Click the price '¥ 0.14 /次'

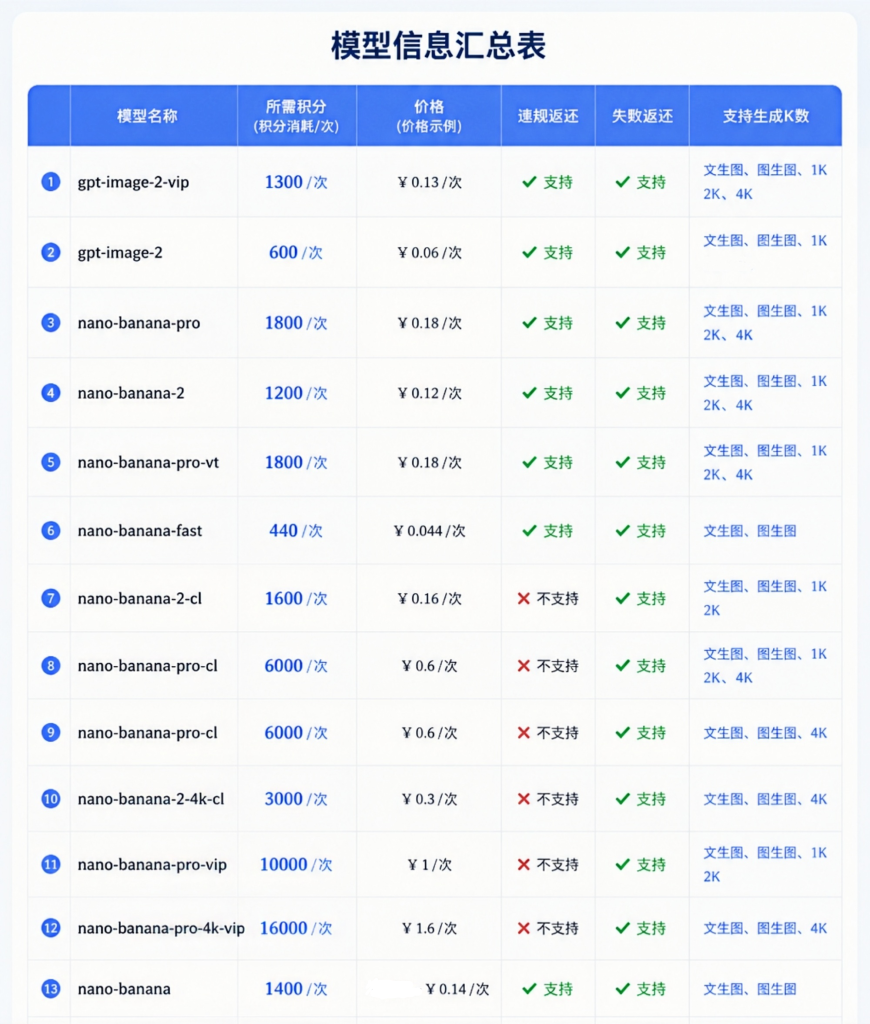point(457,989)
